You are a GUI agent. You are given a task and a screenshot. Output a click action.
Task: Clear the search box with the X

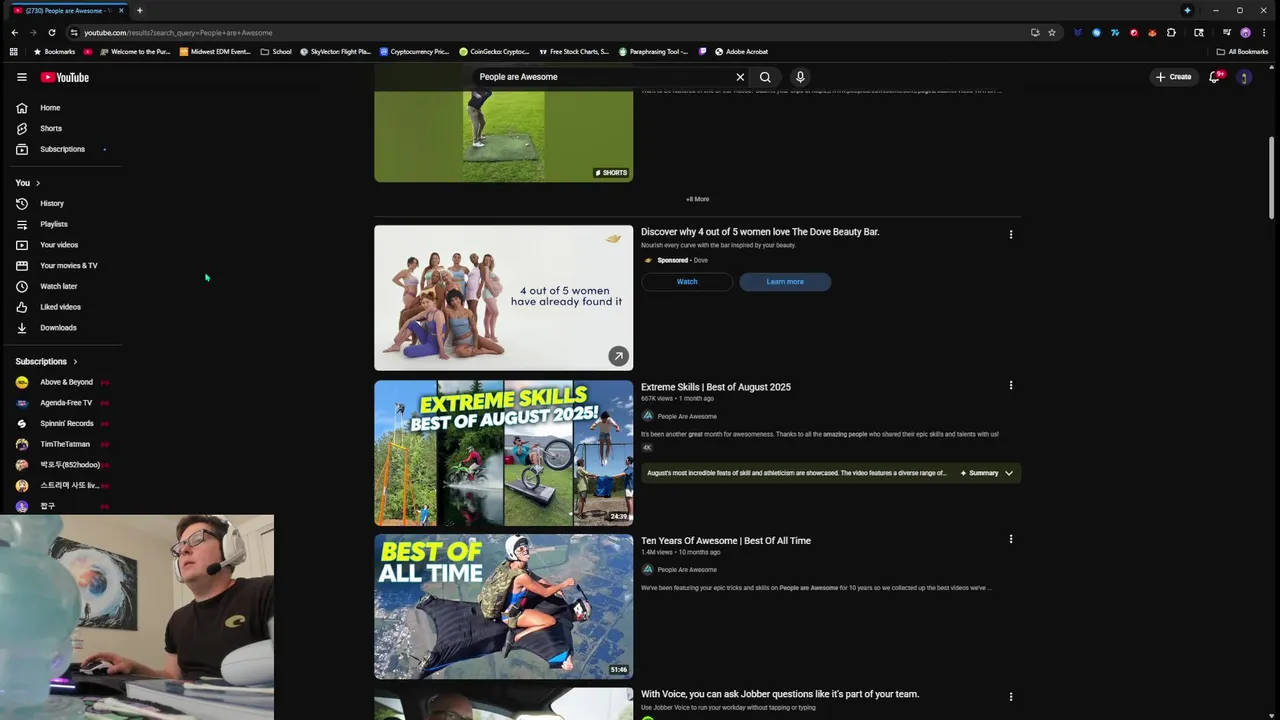click(740, 77)
